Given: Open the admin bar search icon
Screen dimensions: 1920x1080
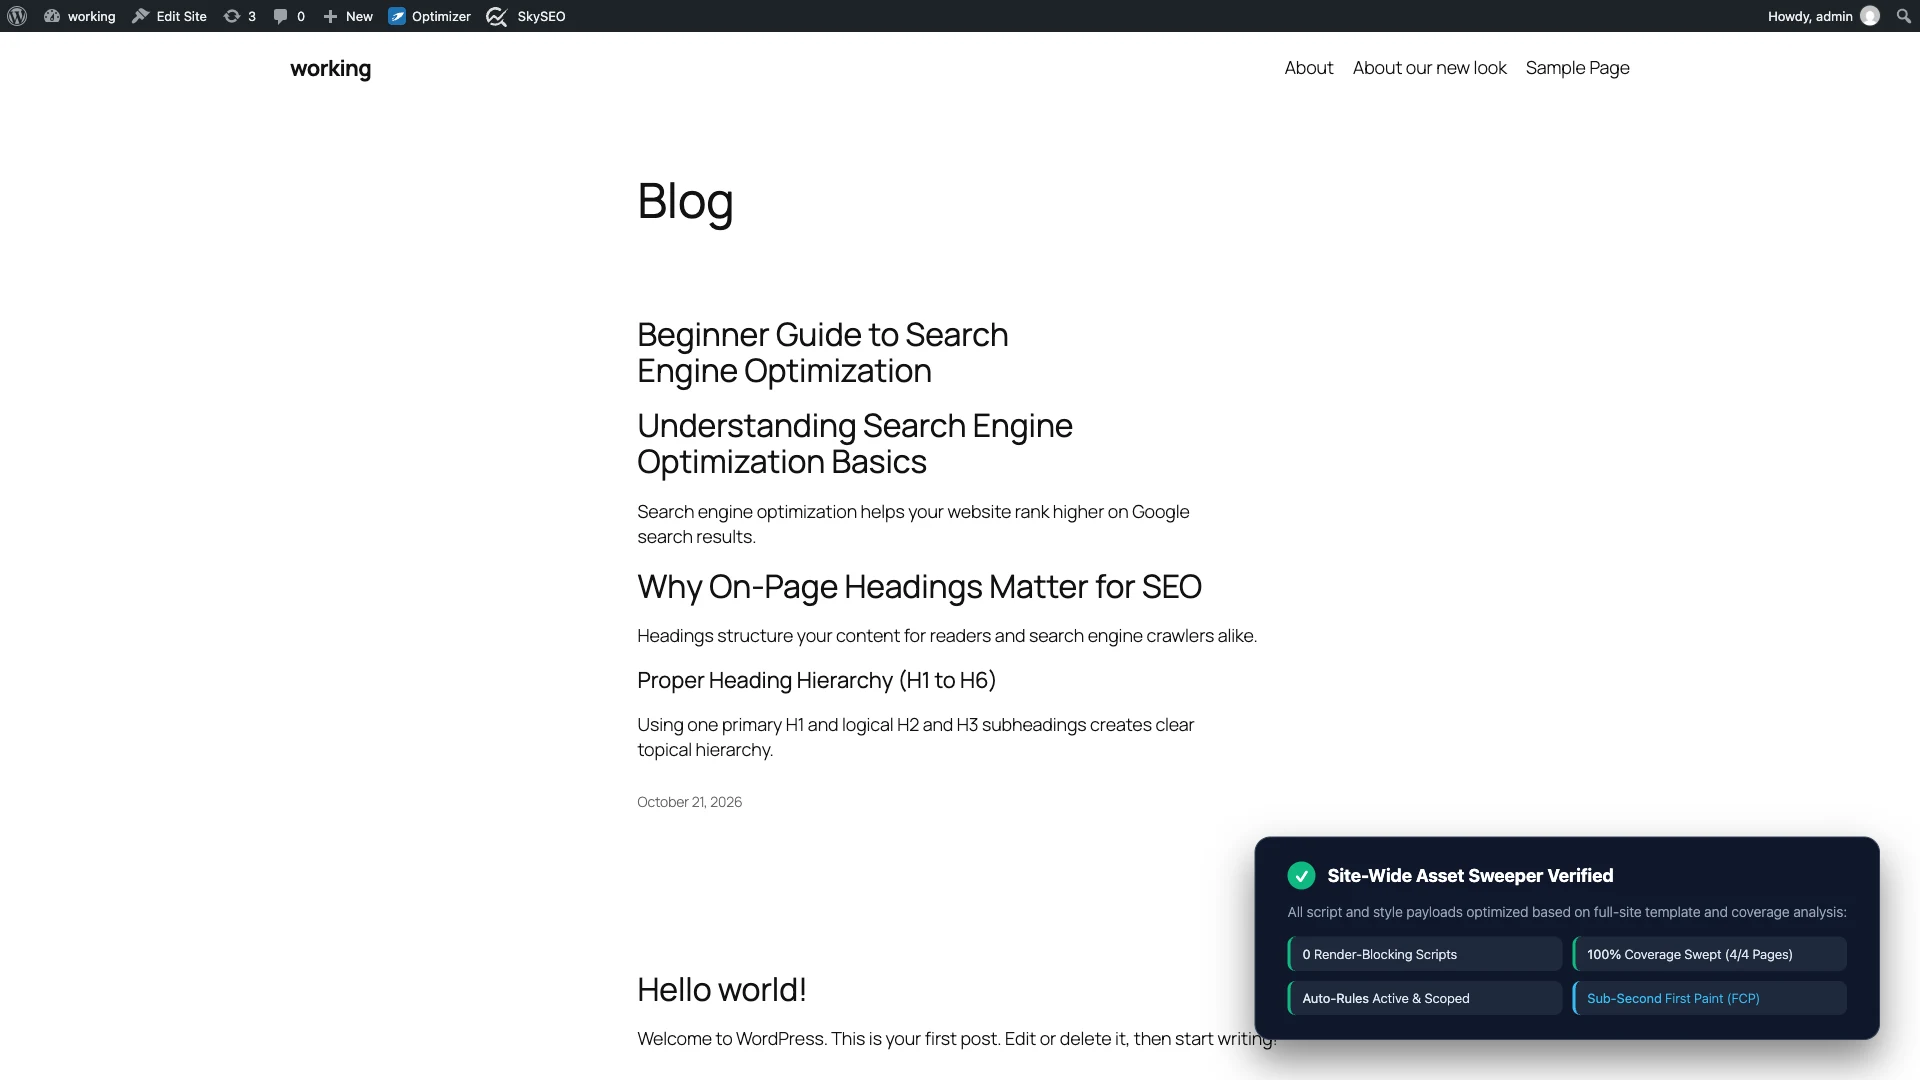Looking at the screenshot, I should [x=1904, y=16].
